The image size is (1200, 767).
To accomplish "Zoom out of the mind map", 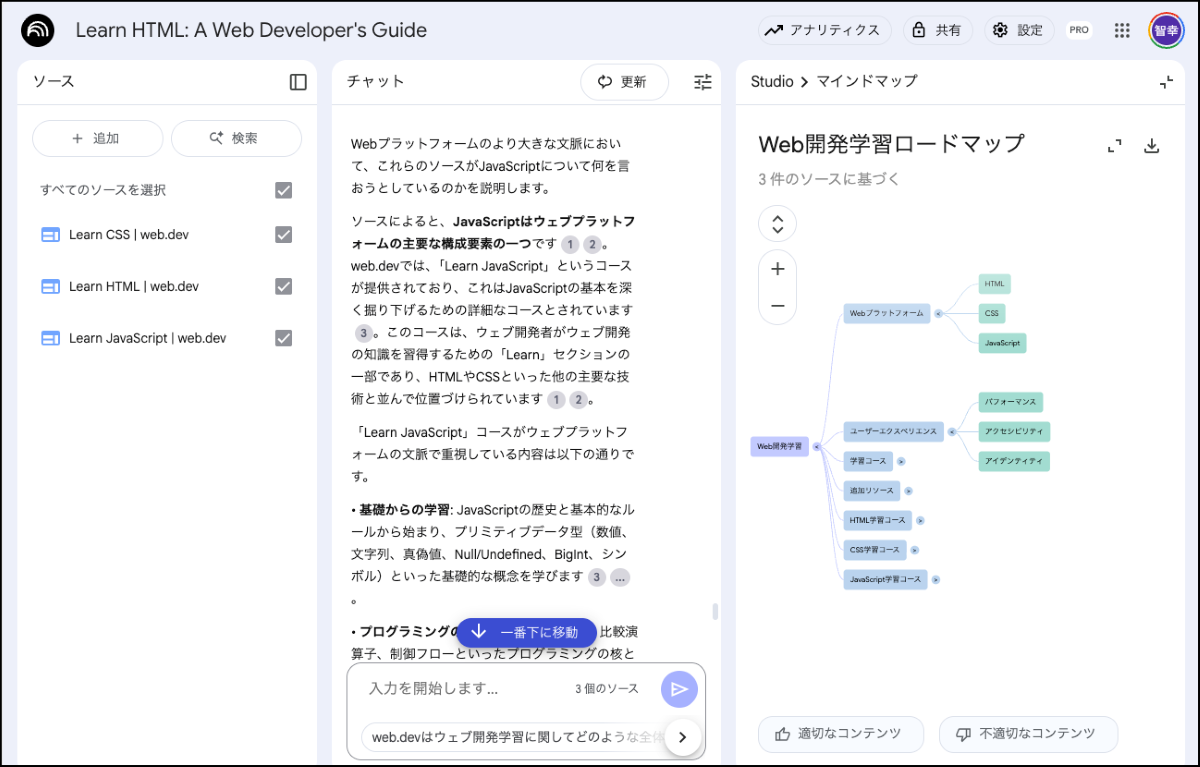I will pyautogui.click(x=778, y=306).
